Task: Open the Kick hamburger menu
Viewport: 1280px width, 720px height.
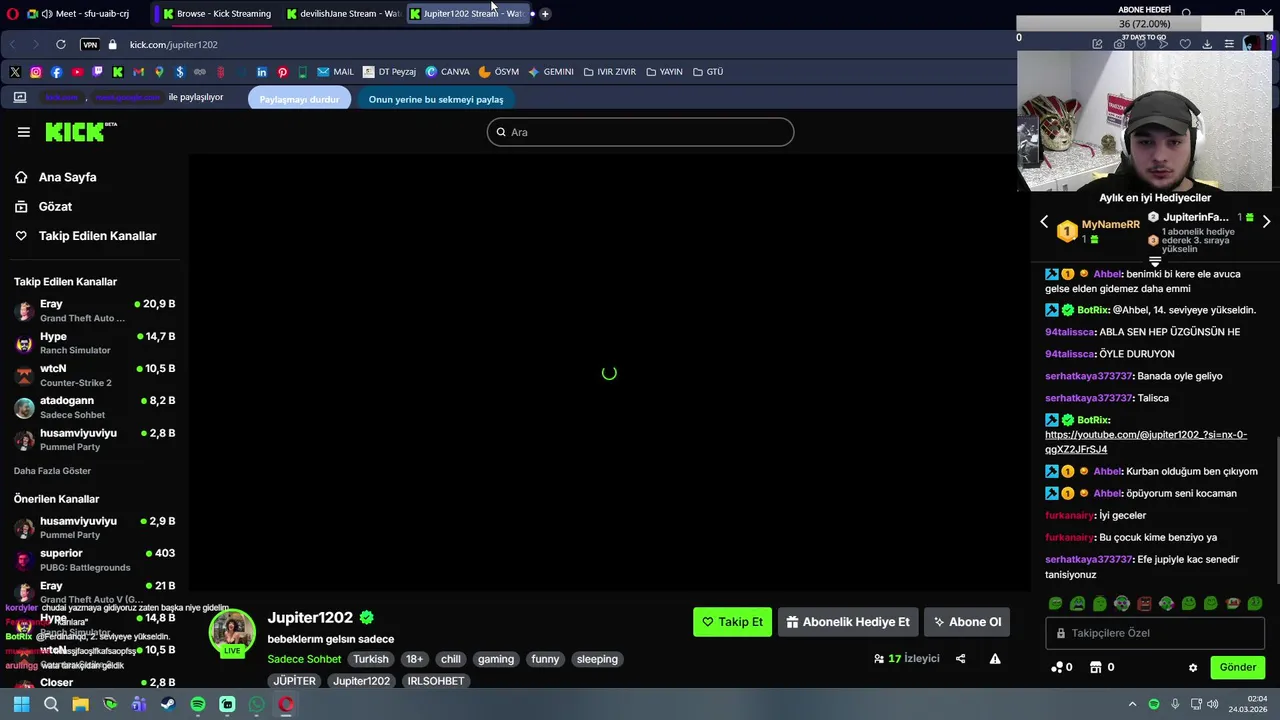Action: coord(24,132)
